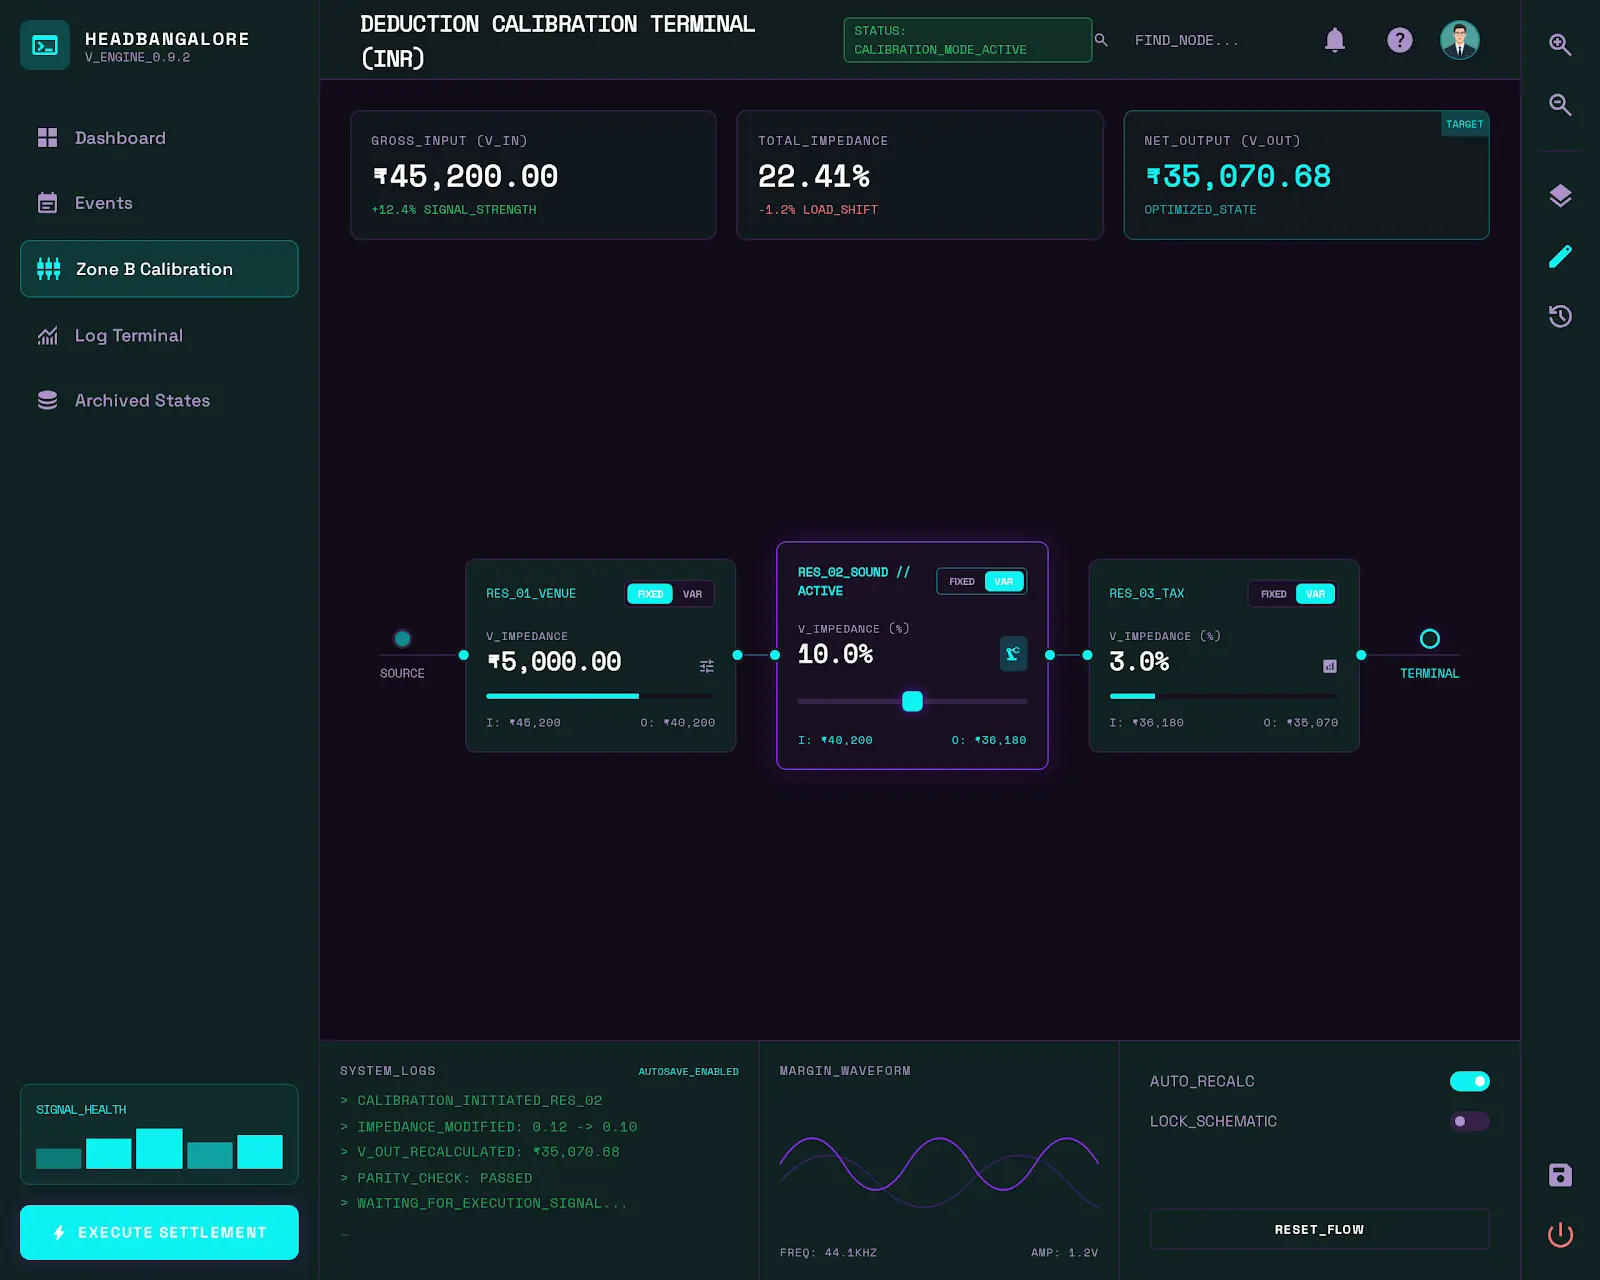This screenshot has height=1280, width=1600.
Task: Open the help question mark icon
Action: (x=1399, y=40)
